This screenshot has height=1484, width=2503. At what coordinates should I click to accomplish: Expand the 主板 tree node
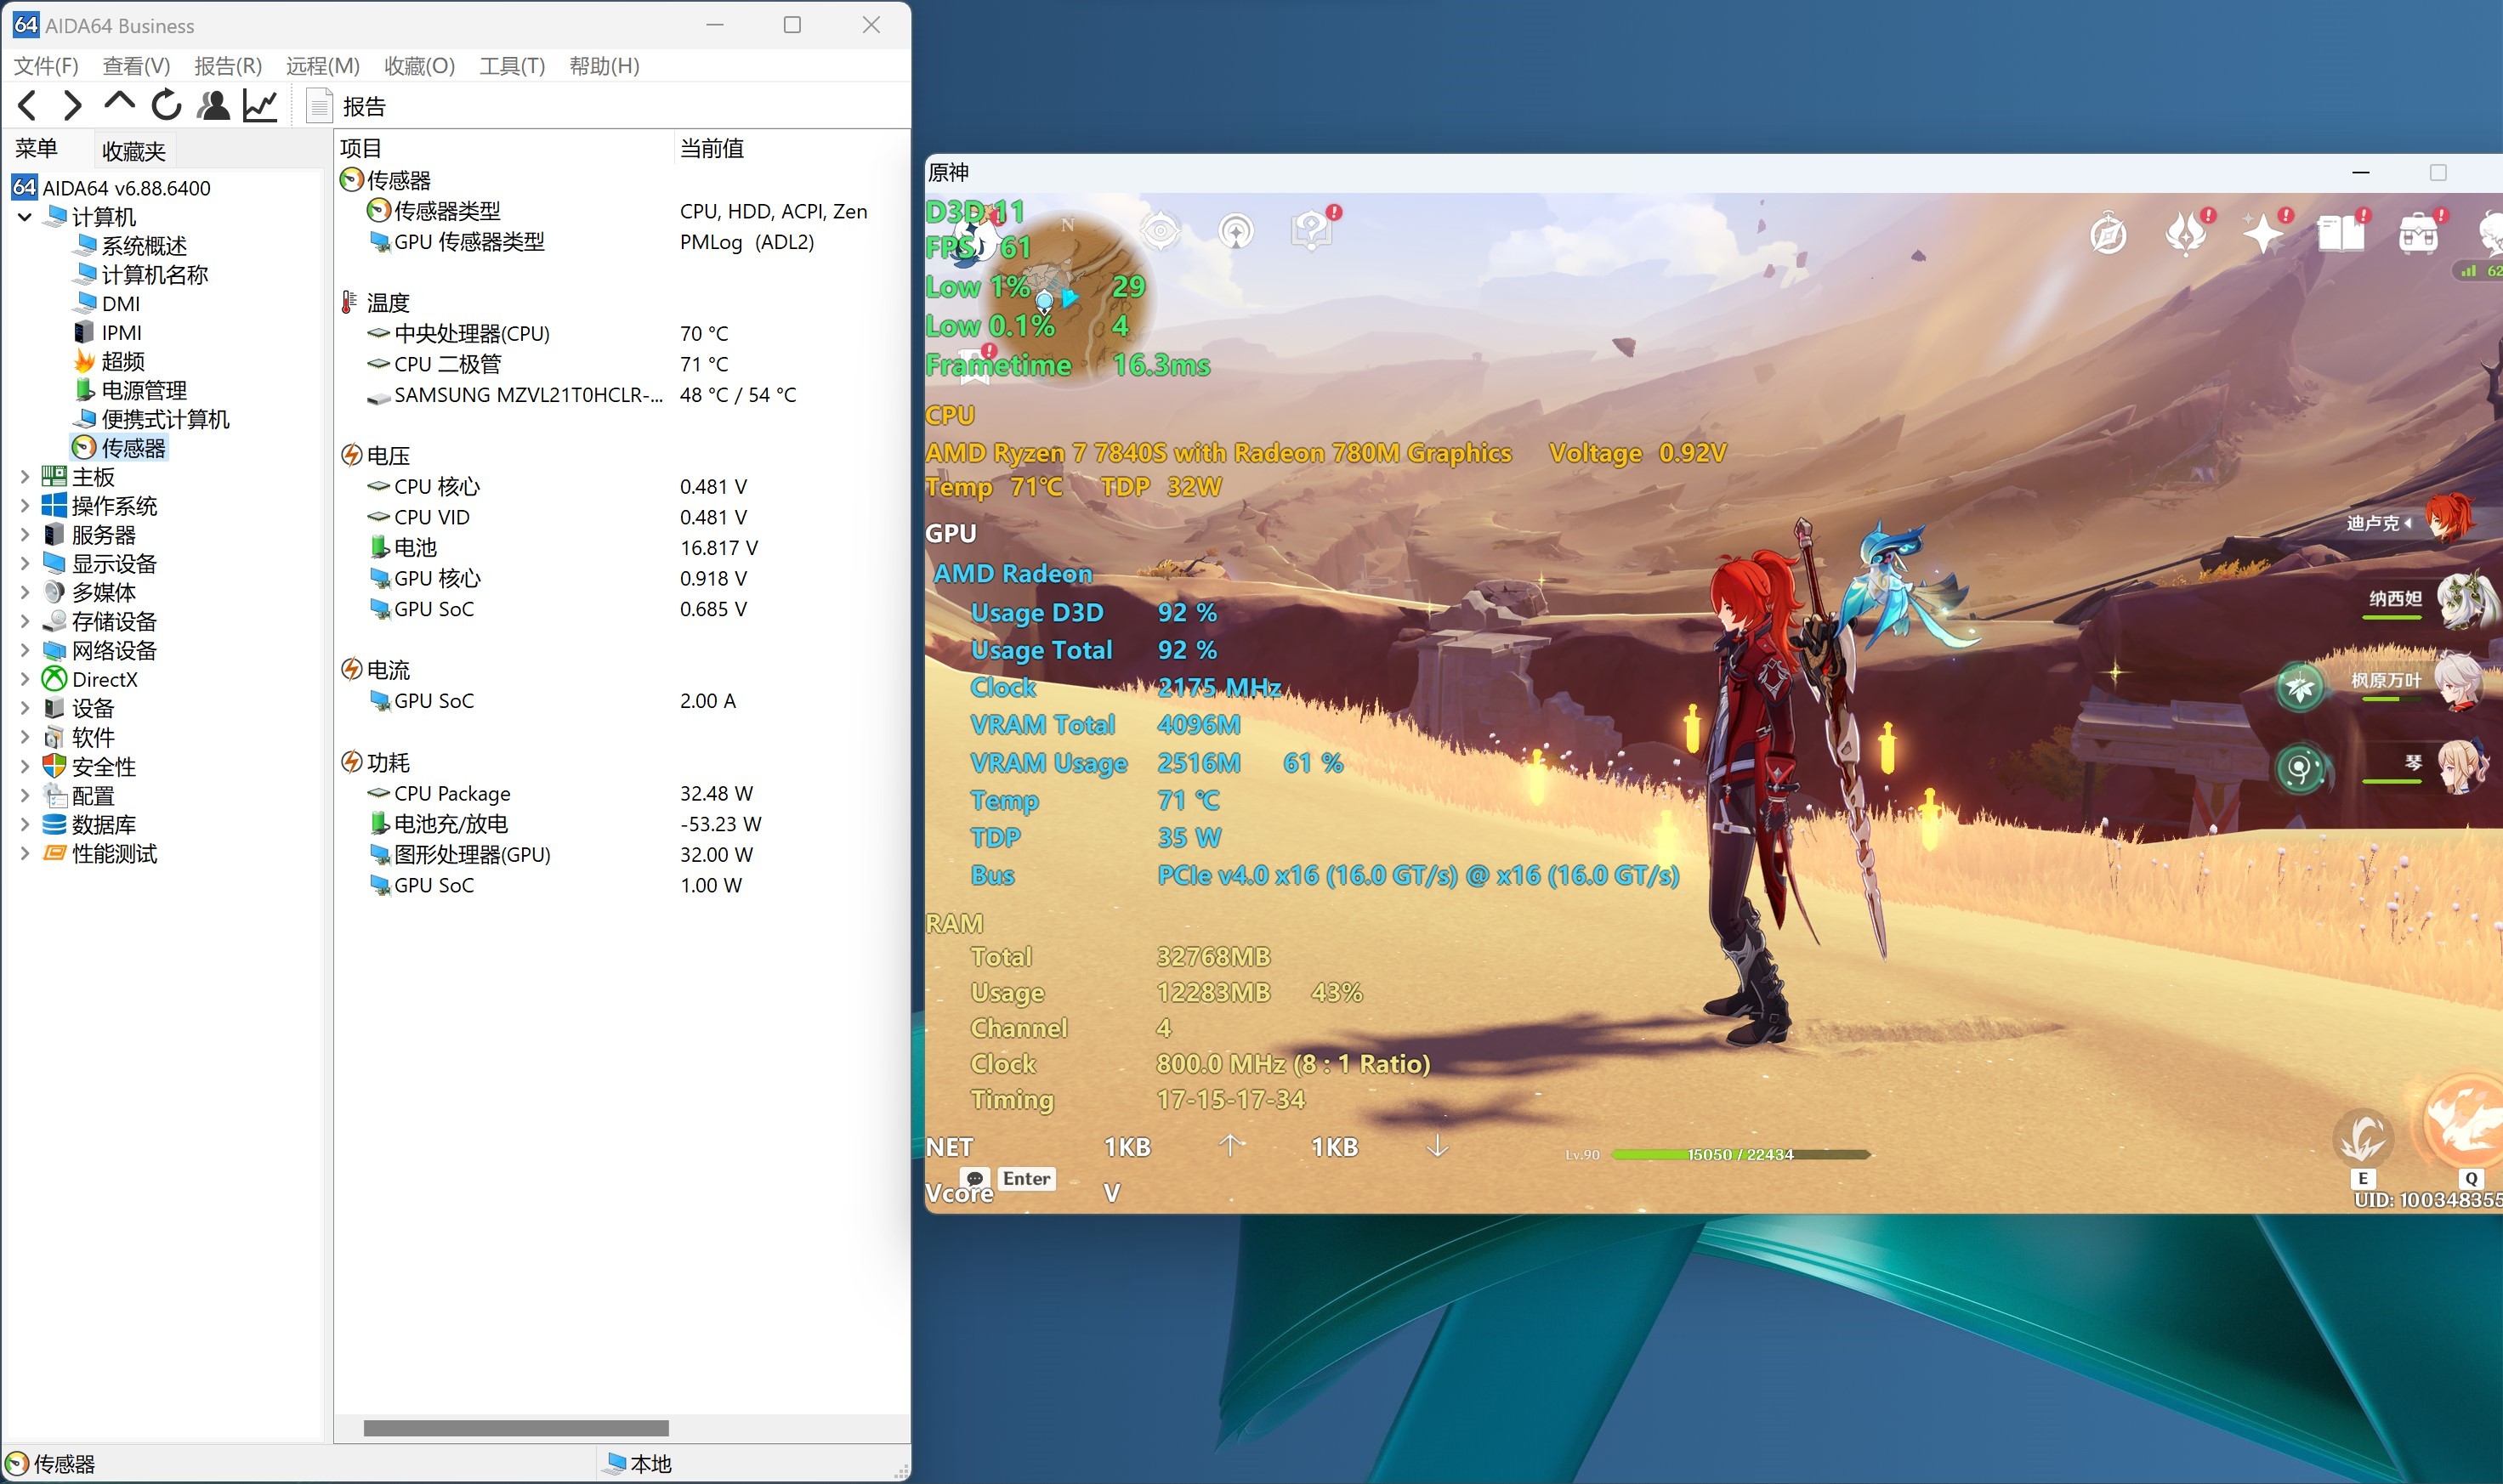[25, 477]
